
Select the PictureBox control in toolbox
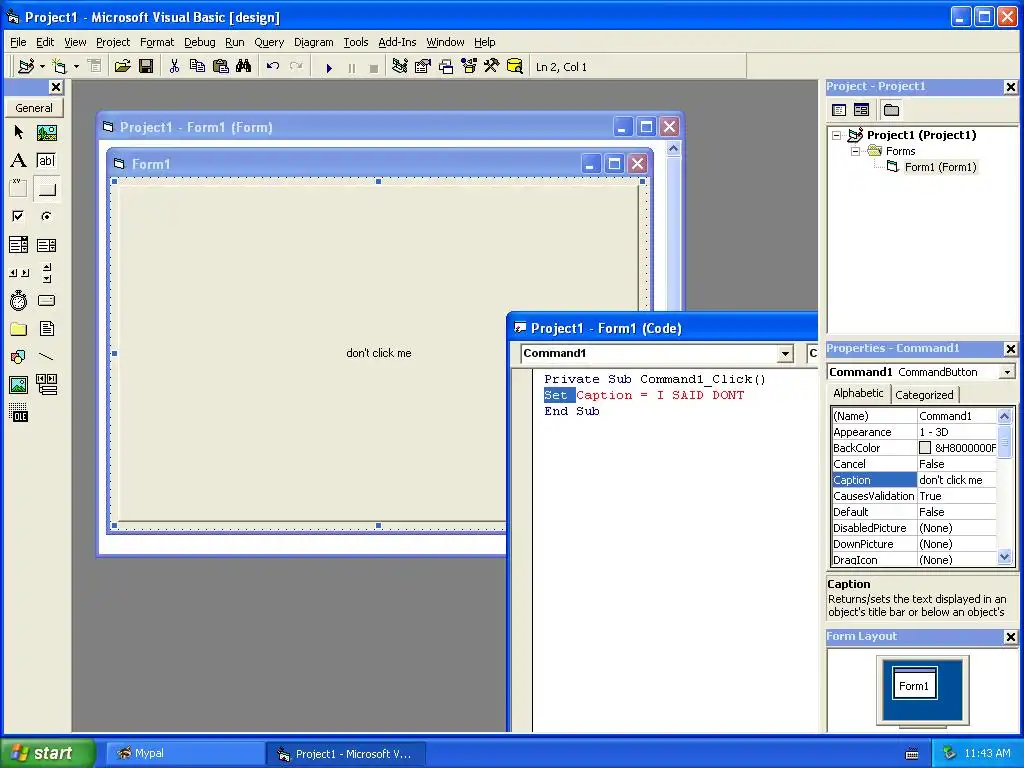(x=46, y=133)
